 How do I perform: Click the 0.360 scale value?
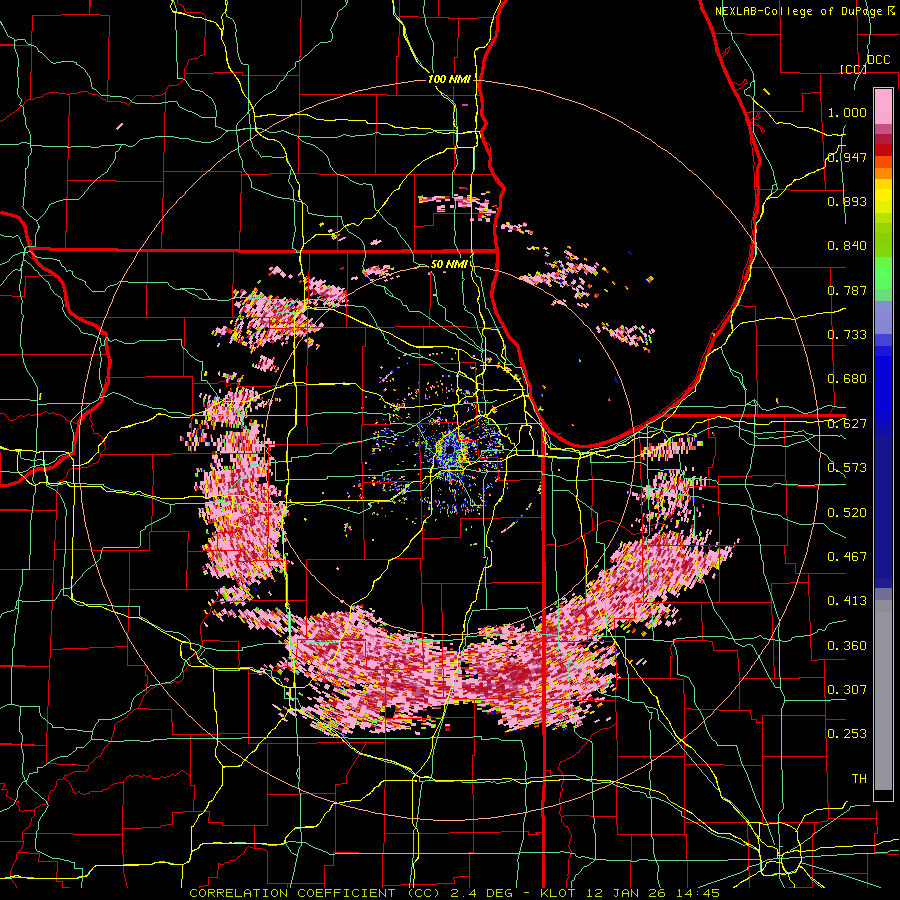[x=847, y=645]
